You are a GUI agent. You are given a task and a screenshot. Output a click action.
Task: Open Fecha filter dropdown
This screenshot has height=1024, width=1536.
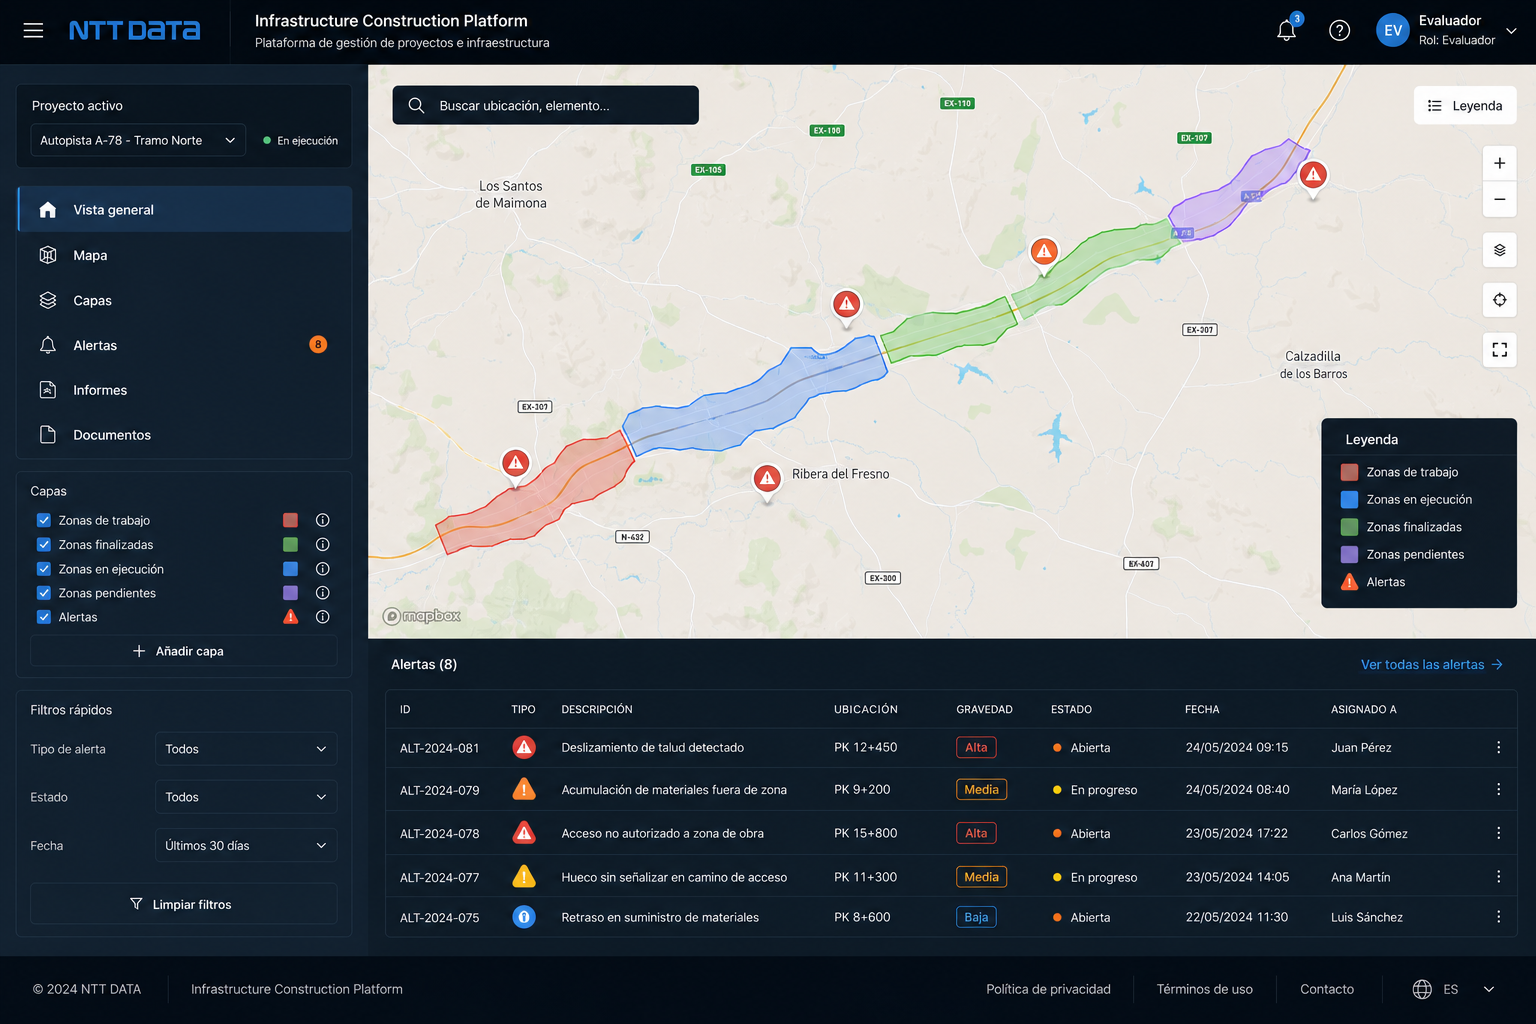246,846
